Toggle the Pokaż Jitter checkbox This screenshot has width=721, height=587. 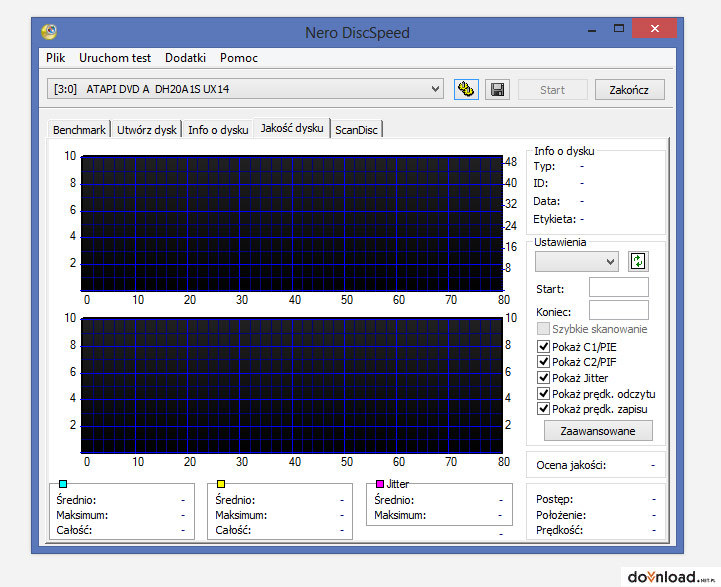tap(544, 377)
